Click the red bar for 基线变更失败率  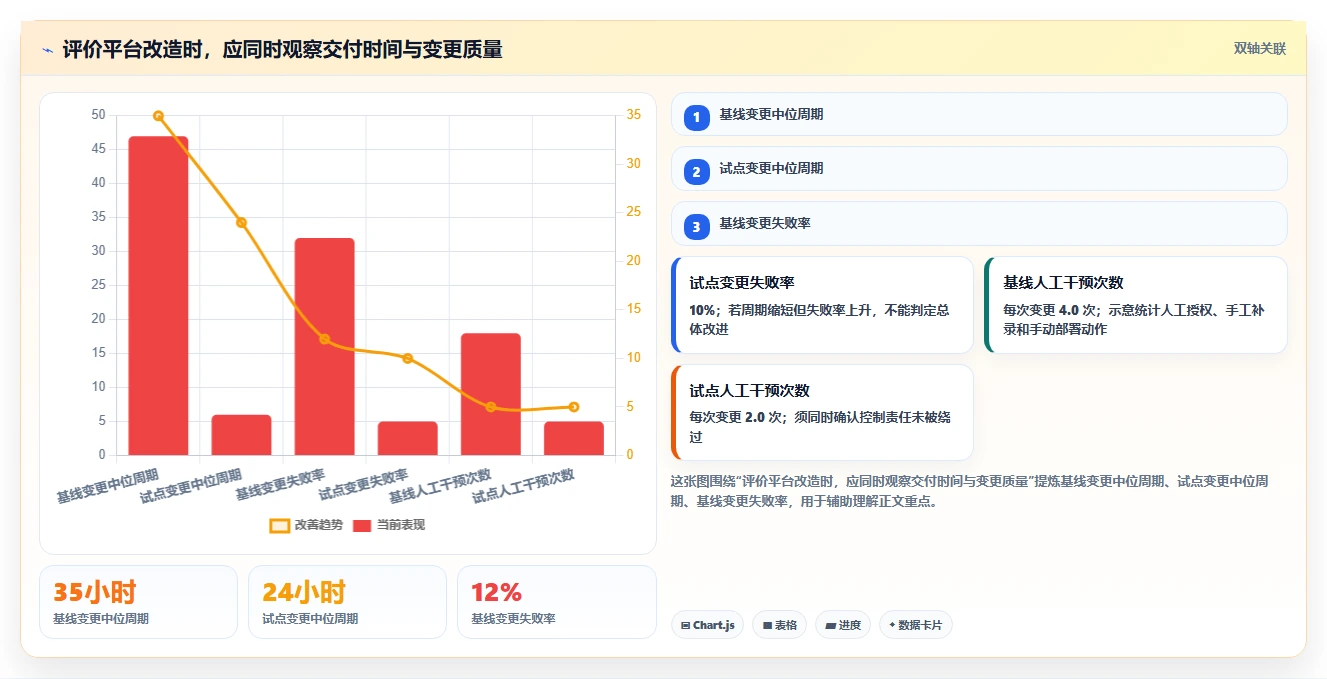(324, 347)
